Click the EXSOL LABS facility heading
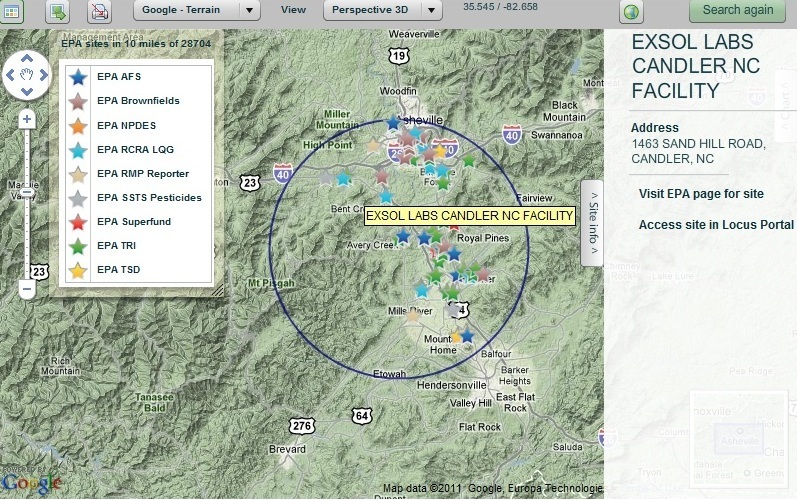Image resolution: width=797 pixels, height=500 pixels. coord(696,66)
